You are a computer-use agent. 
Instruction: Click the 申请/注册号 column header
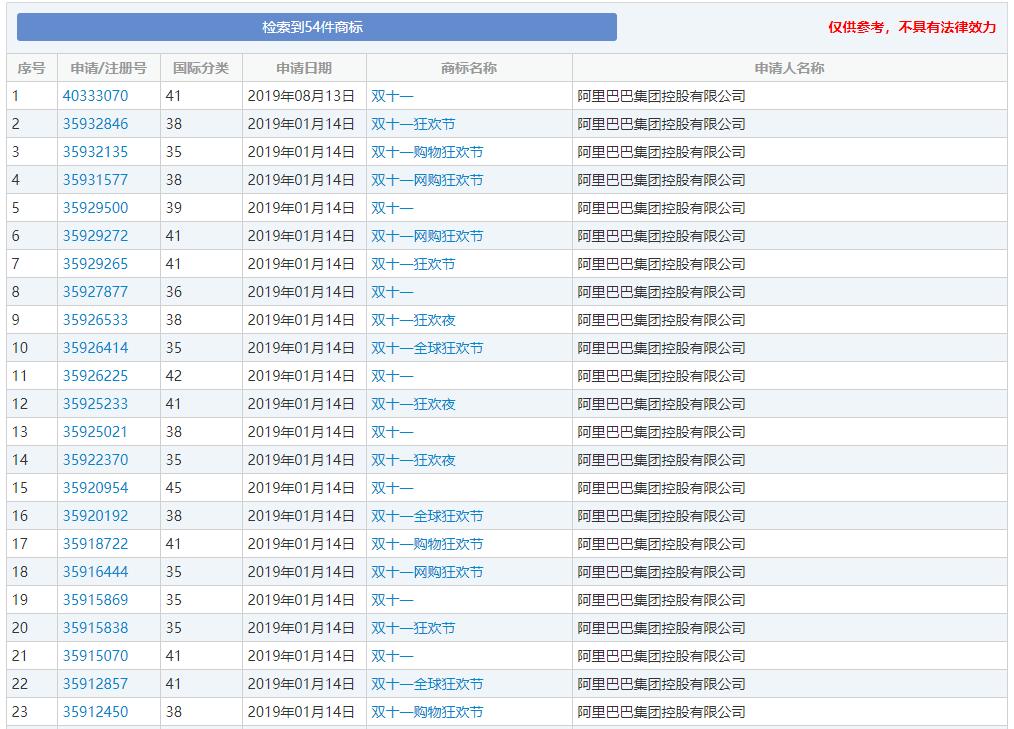click(x=109, y=68)
